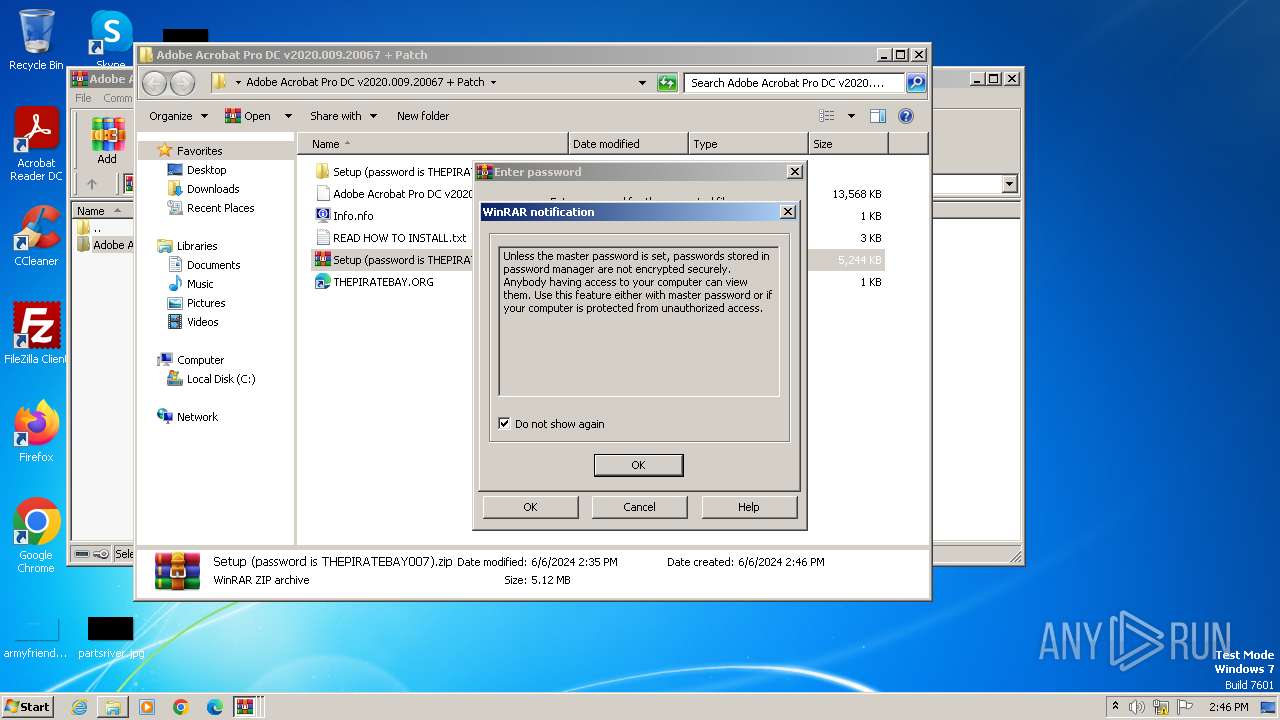Viewport: 1280px width, 720px height.
Task: Expand breadcrumb folder path arrow
Action: click(x=493, y=83)
